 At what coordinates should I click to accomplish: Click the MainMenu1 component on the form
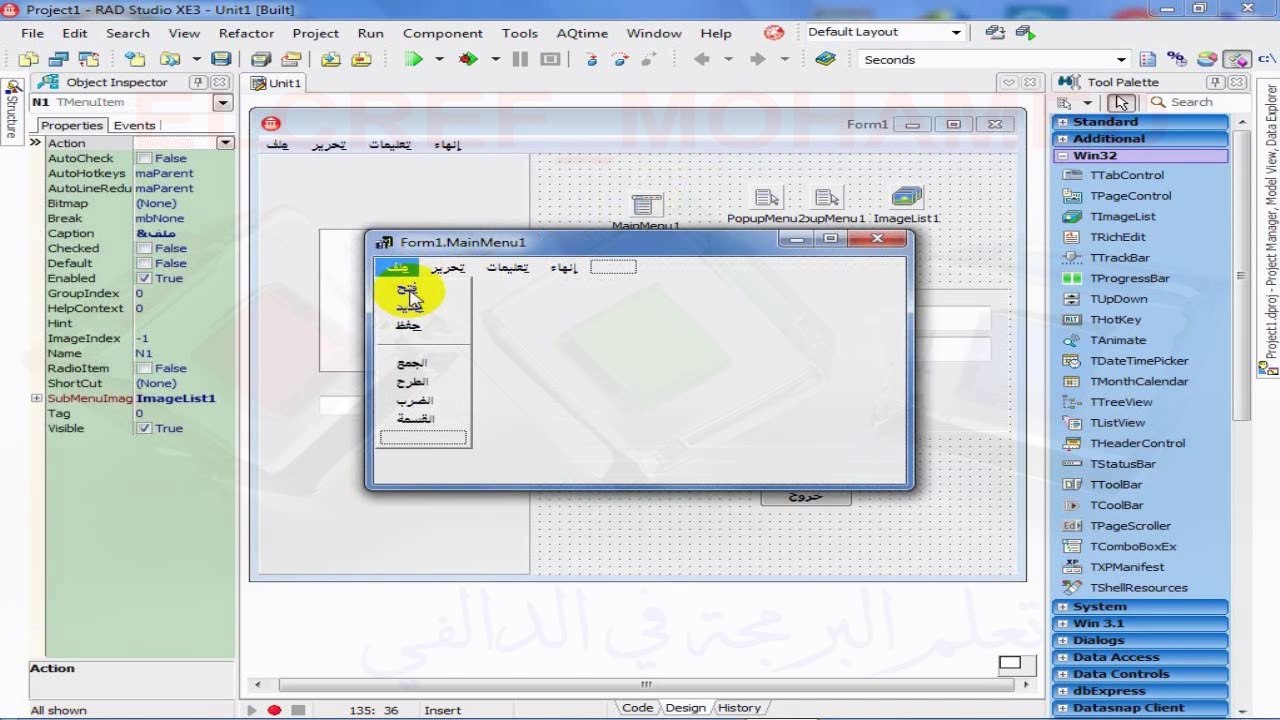pyautogui.click(x=646, y=204)
